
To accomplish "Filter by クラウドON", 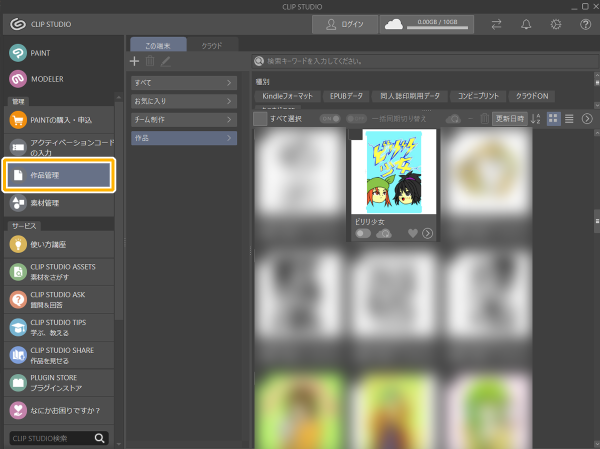I will point(532,96).
